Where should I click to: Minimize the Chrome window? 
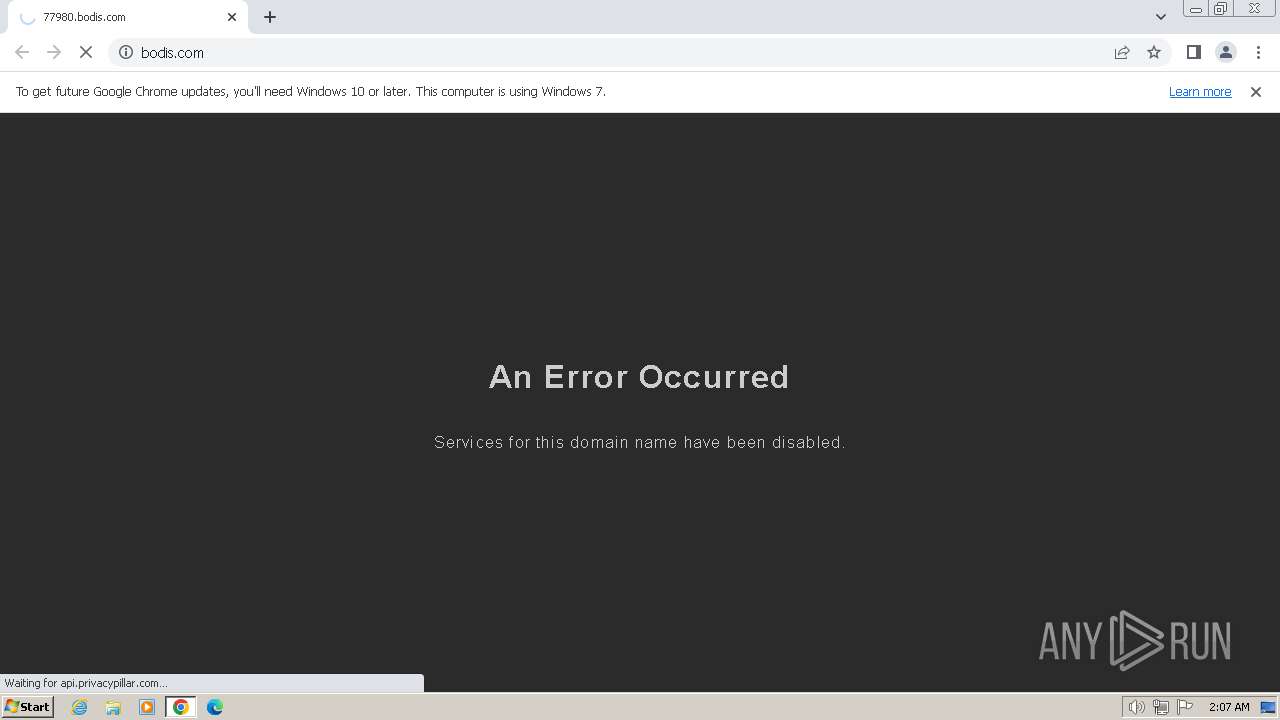[x=1195, y=9]
